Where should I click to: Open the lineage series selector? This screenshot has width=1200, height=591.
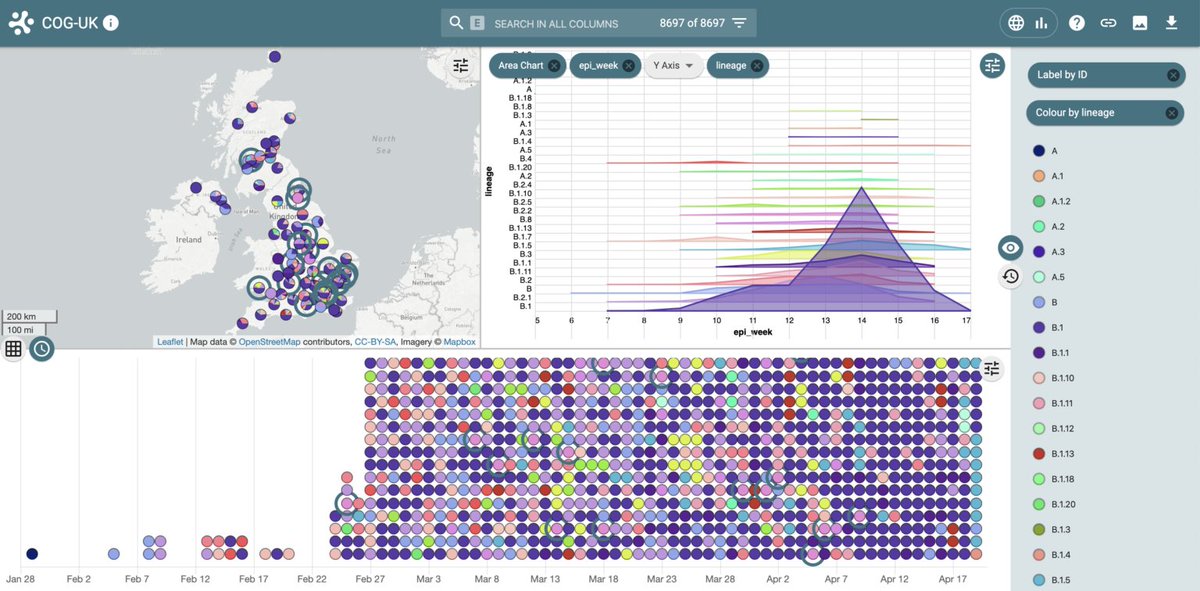[x=731, y=66]
